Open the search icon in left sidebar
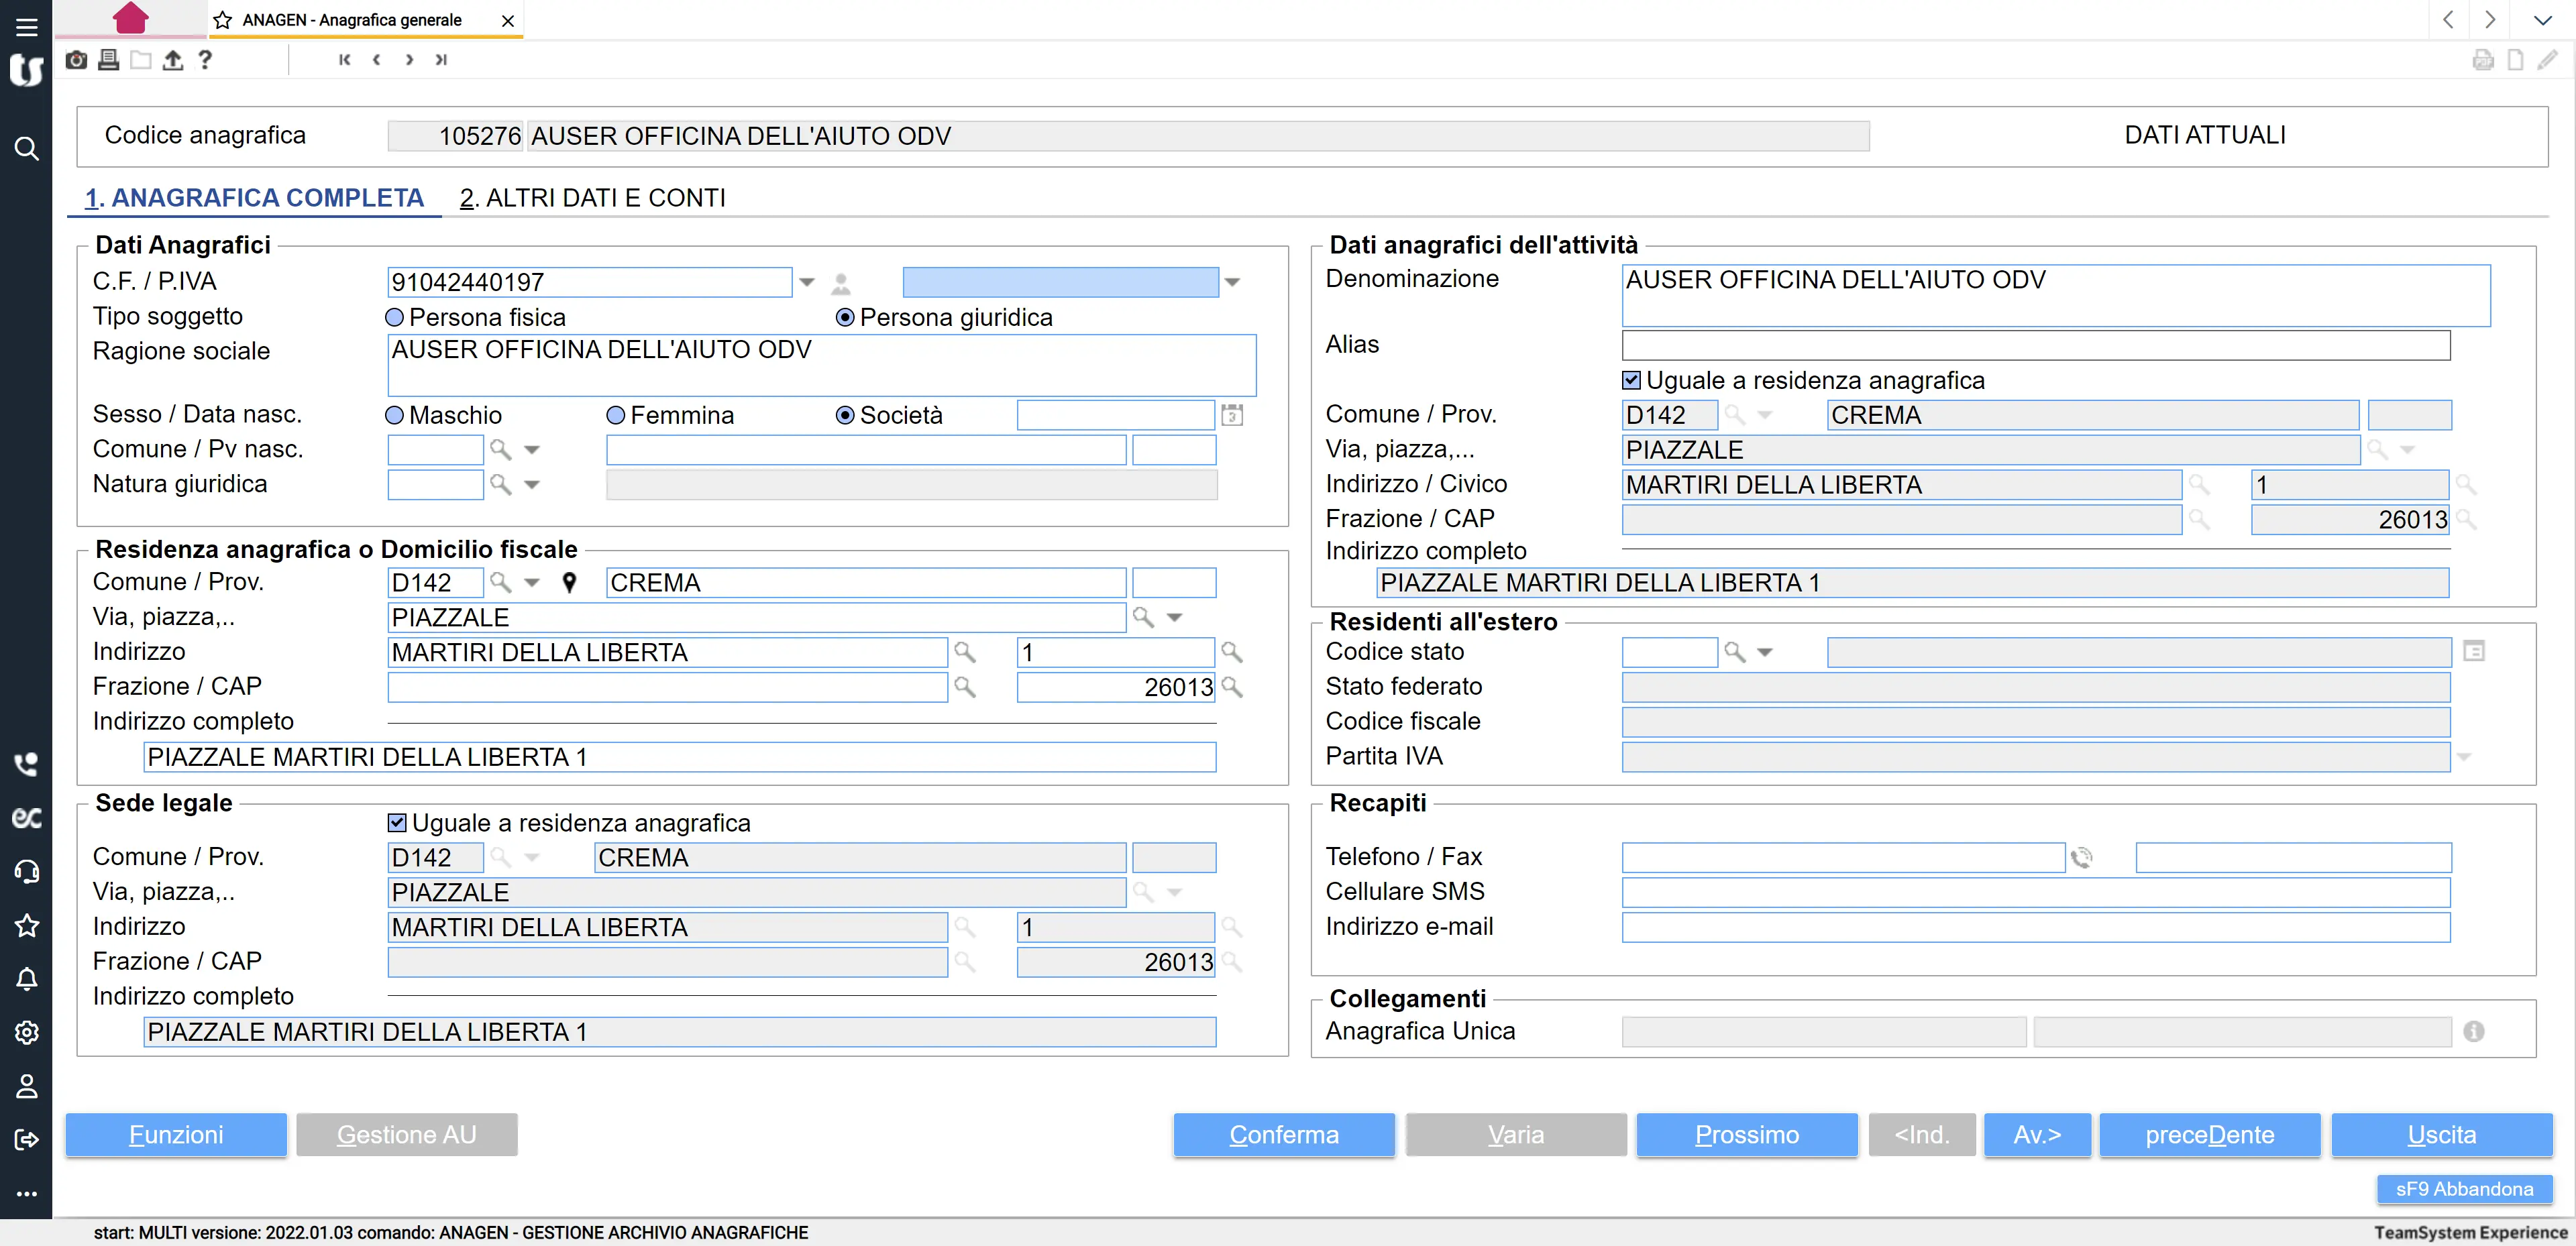This screenshot has width=2576, height=1246. (x=27, y=149)
